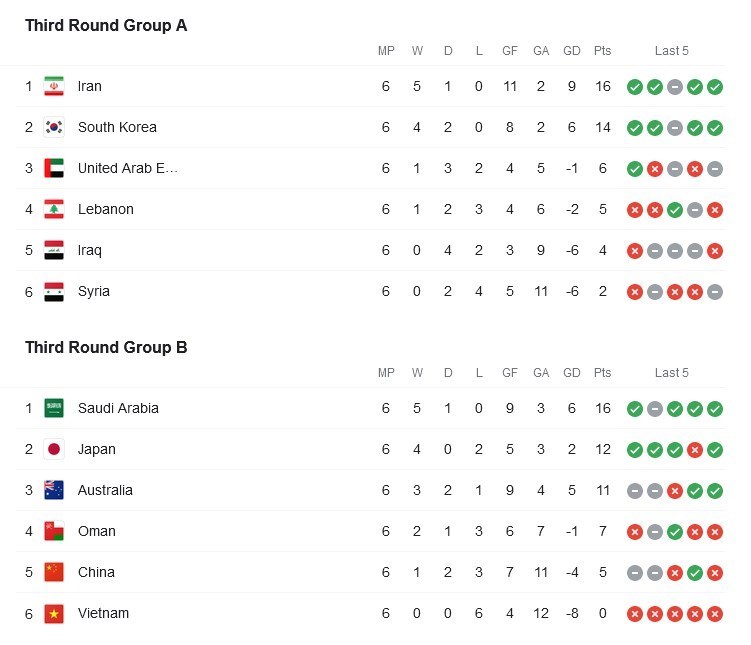Click the Iran flag icon
Image resolution: width=751 pixels, height=645 pixels.
(54, 86)
